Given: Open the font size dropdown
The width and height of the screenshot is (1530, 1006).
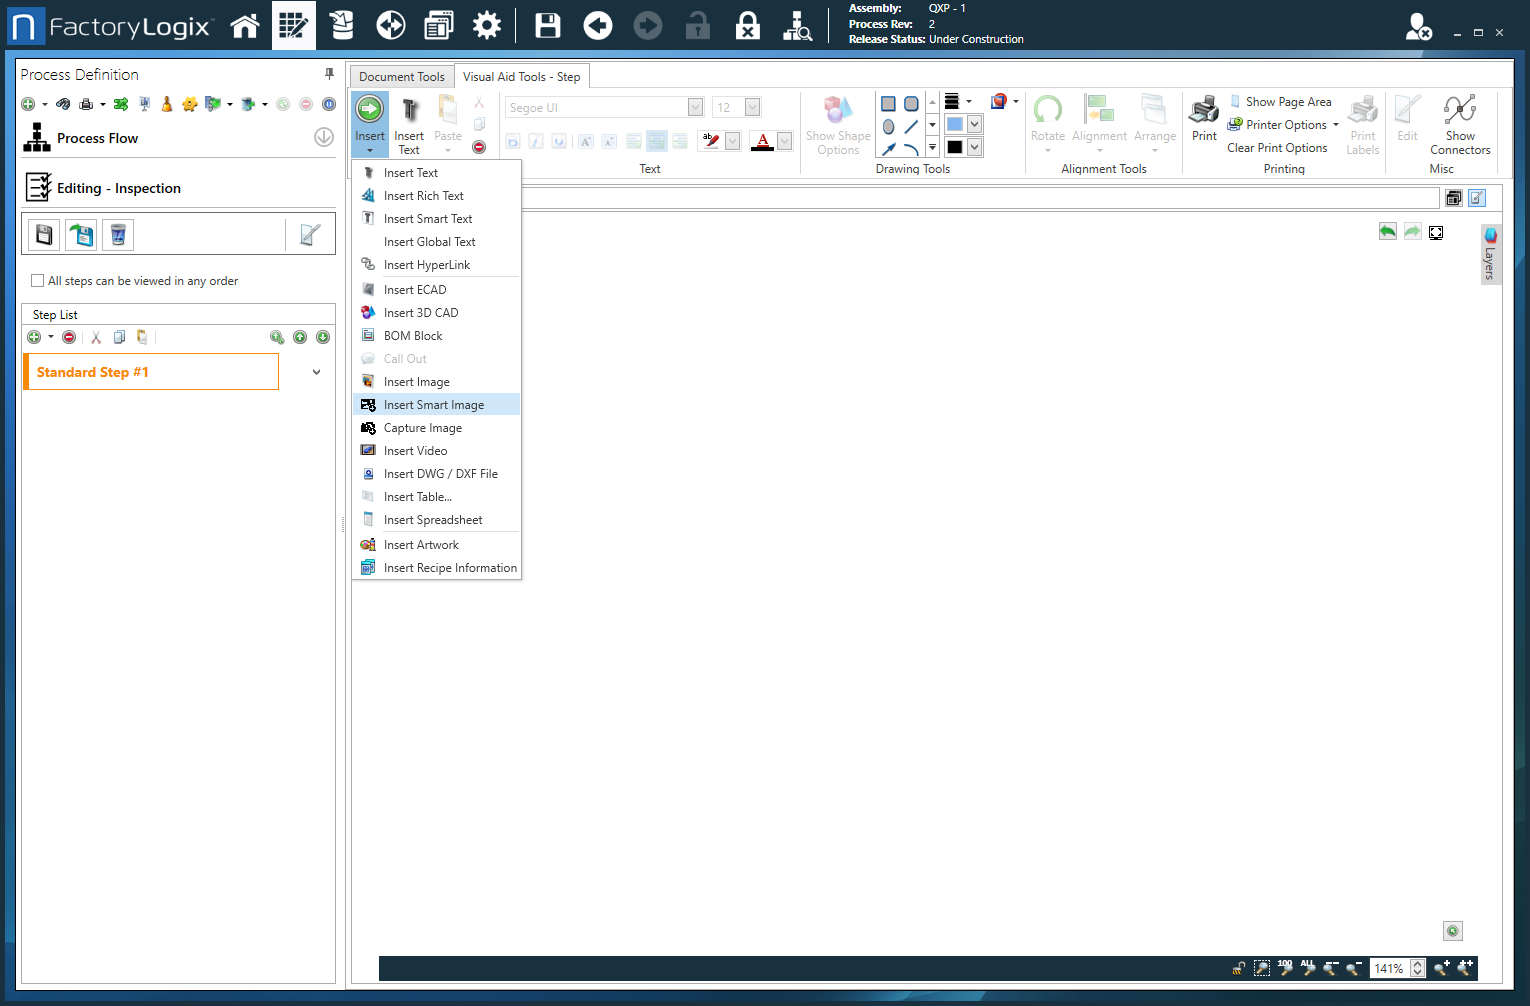Looking at the screenshot, I should (753, 107).
